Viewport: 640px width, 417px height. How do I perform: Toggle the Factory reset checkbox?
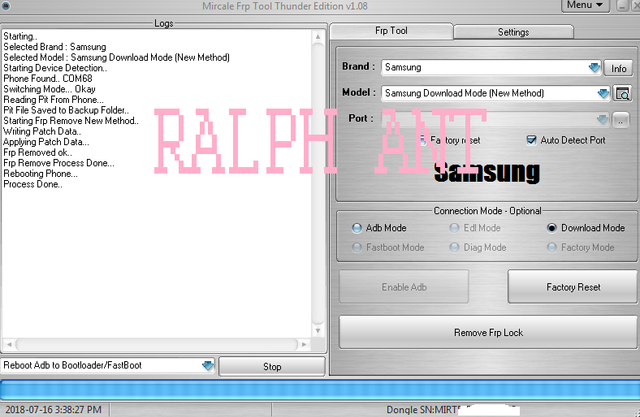[x=423, y=140]
